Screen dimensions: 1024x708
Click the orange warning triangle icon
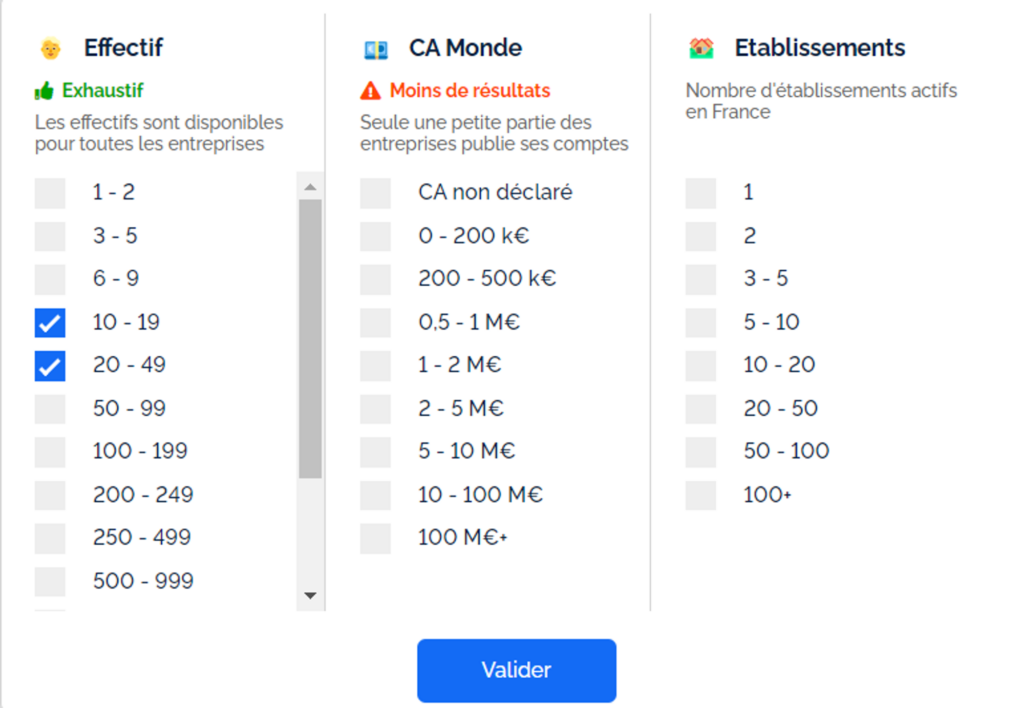[371, 91]
